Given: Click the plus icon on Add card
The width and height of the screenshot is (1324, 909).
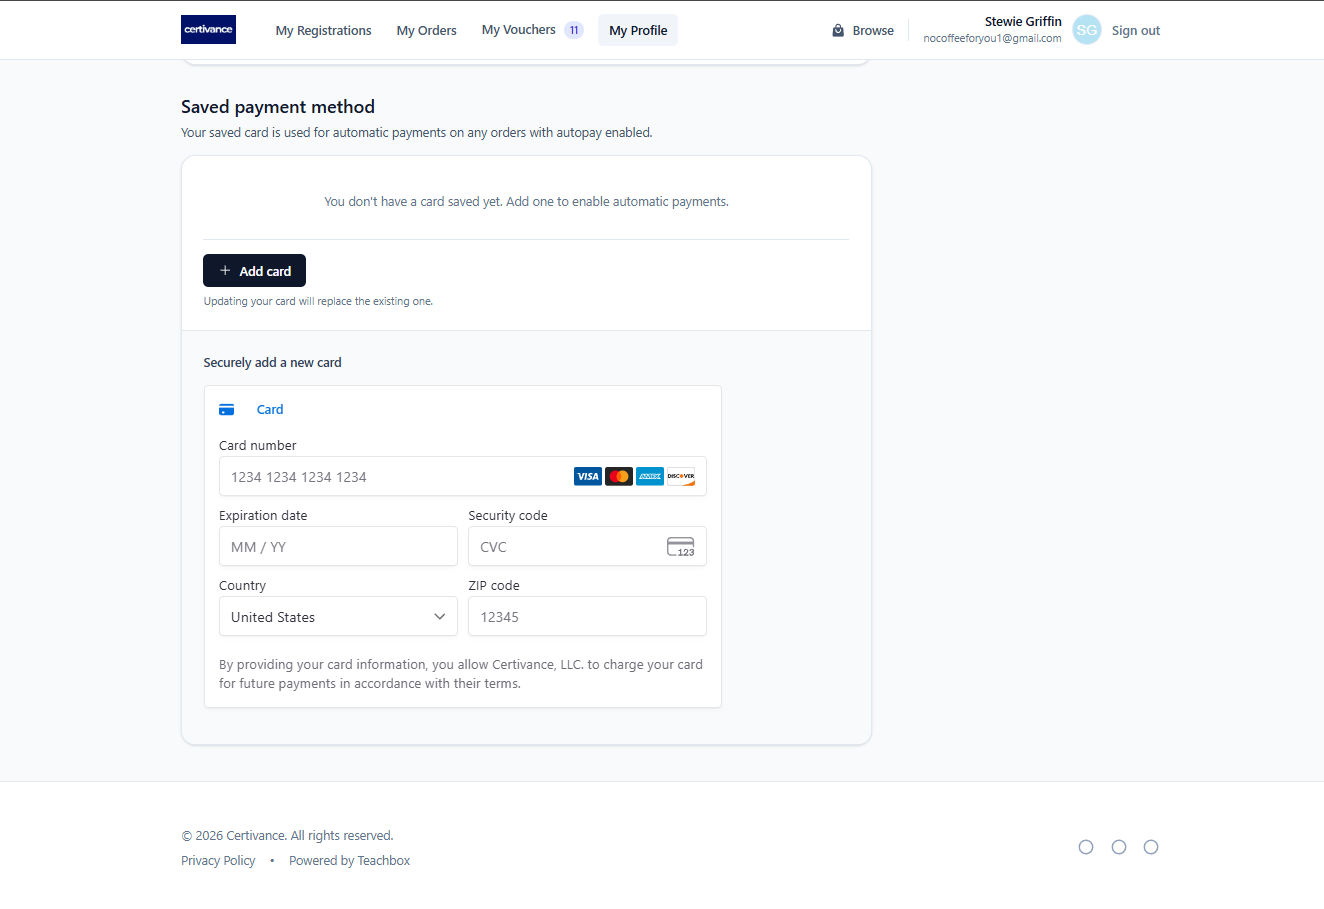Looking at the screenshot, I should point(225,271).
